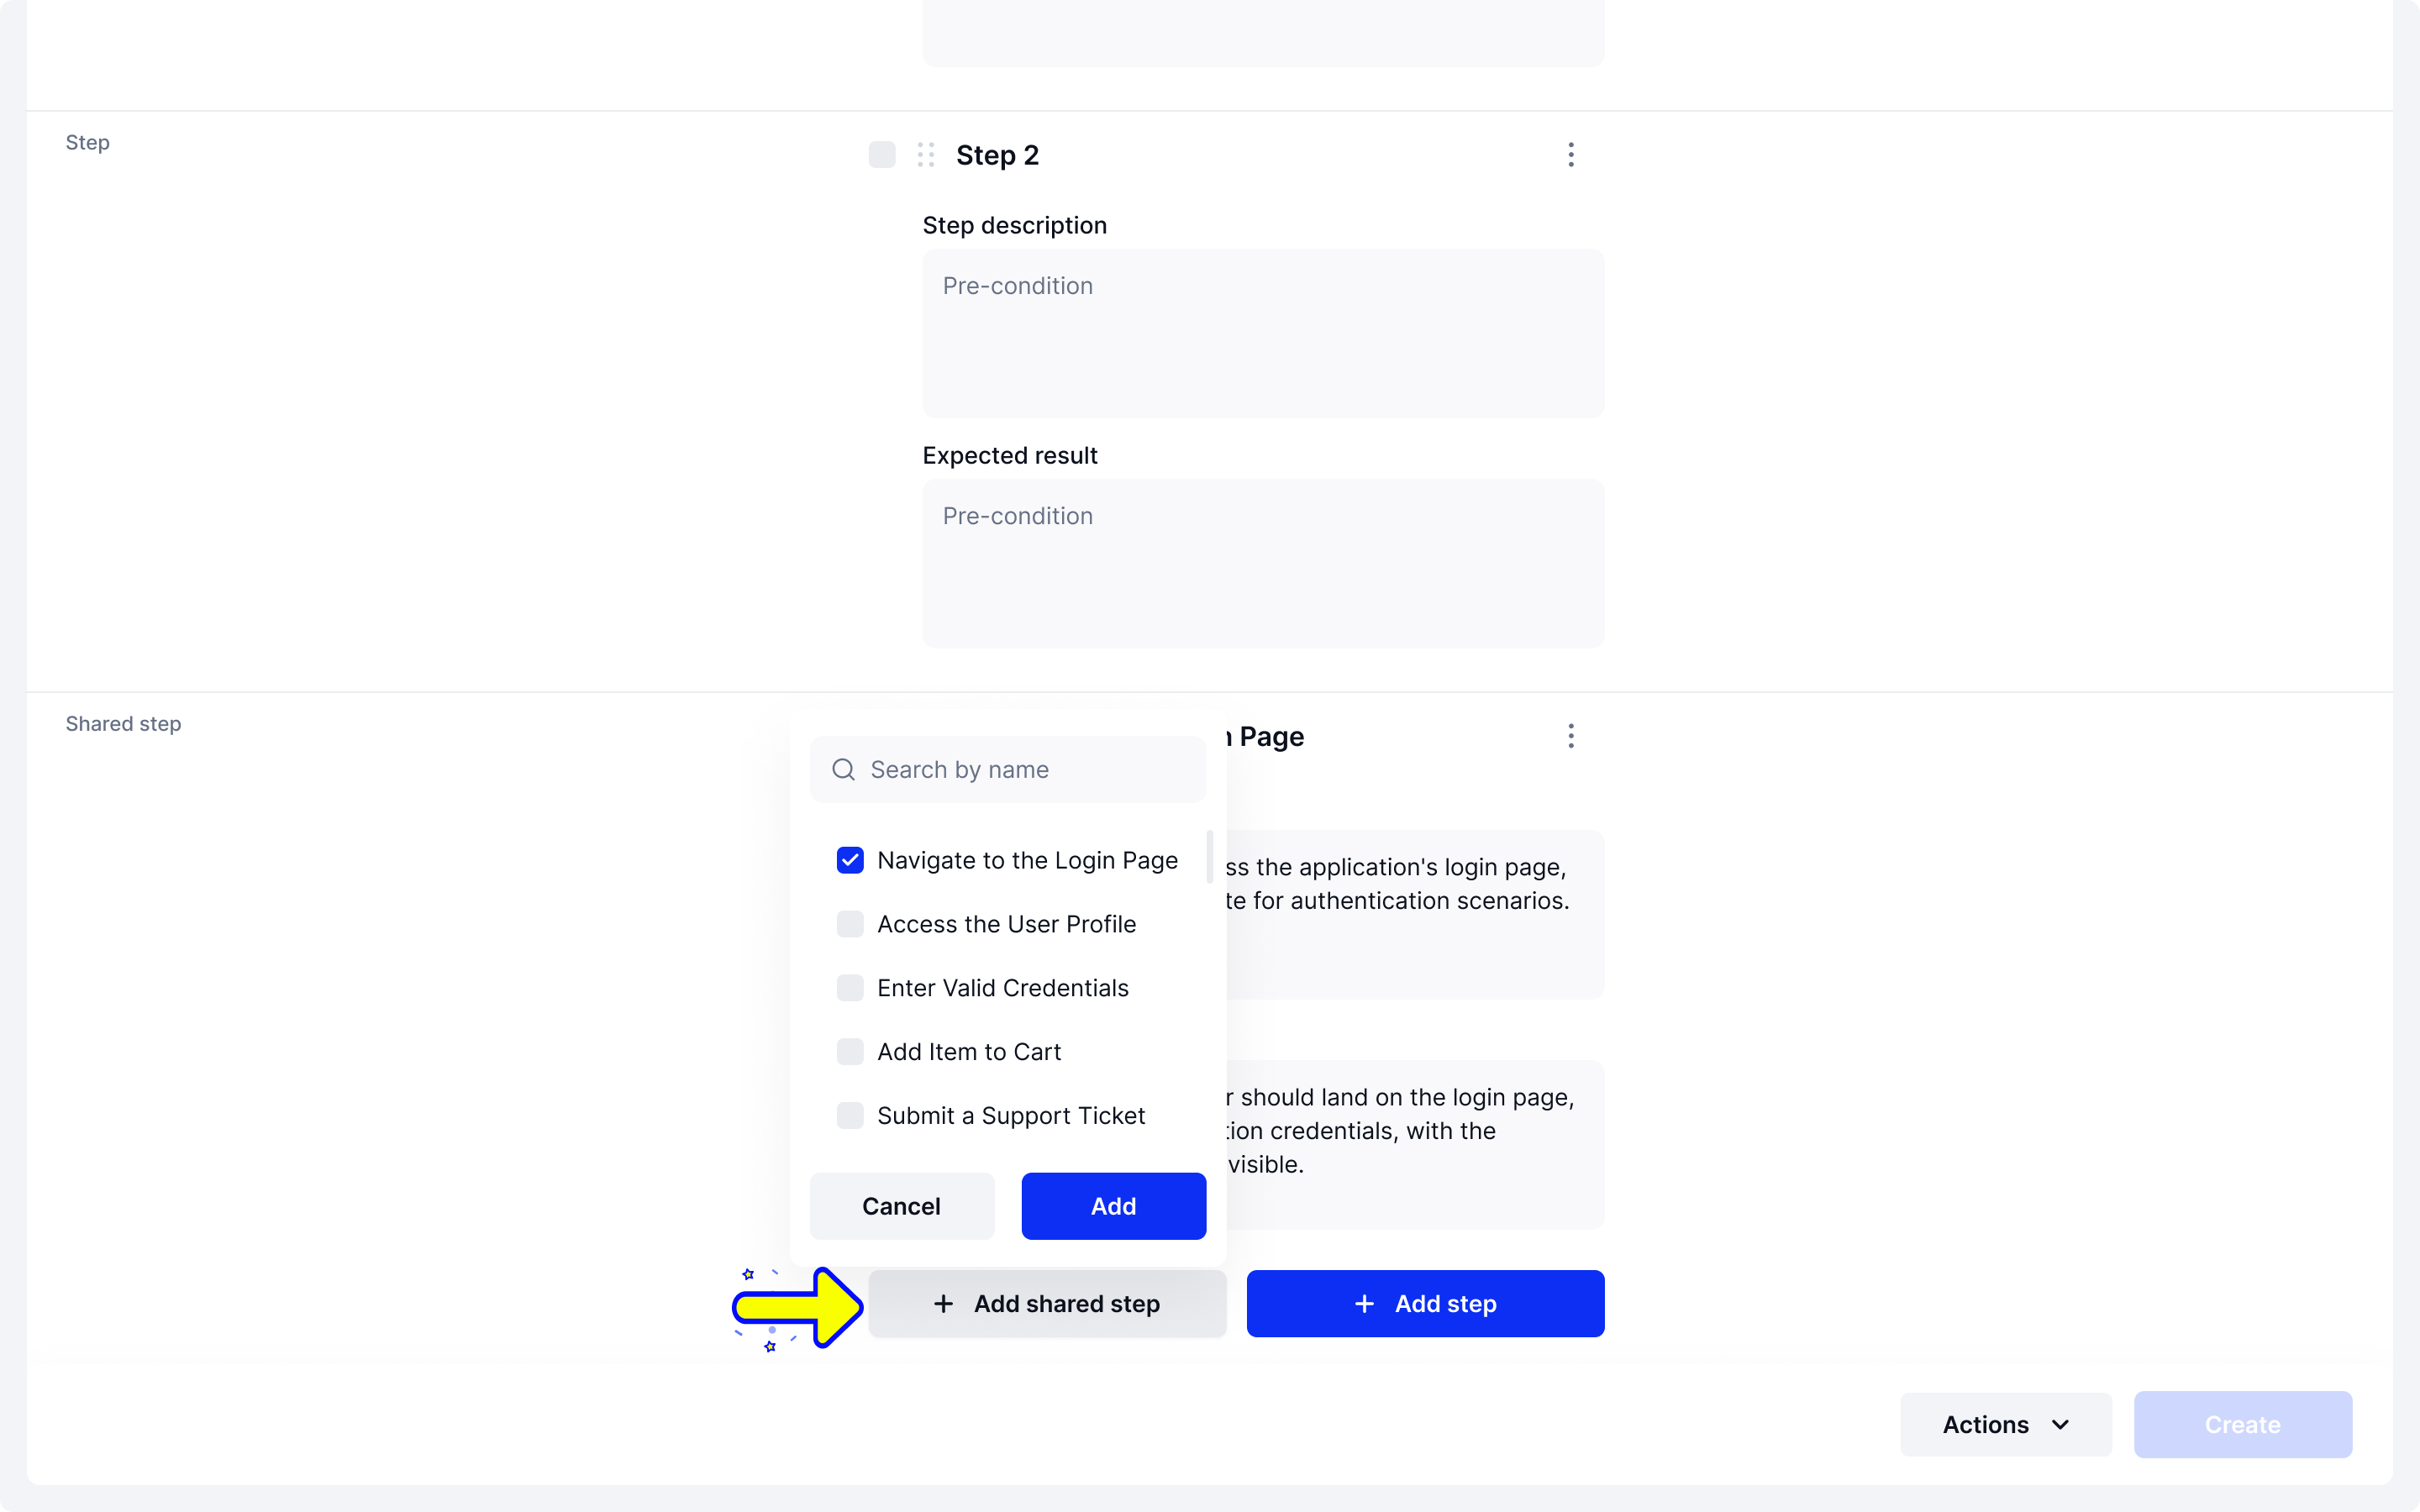Viewport: 2420px width, 1512px height.
Task: Check Access the User Profile
Action: [849, 924]
